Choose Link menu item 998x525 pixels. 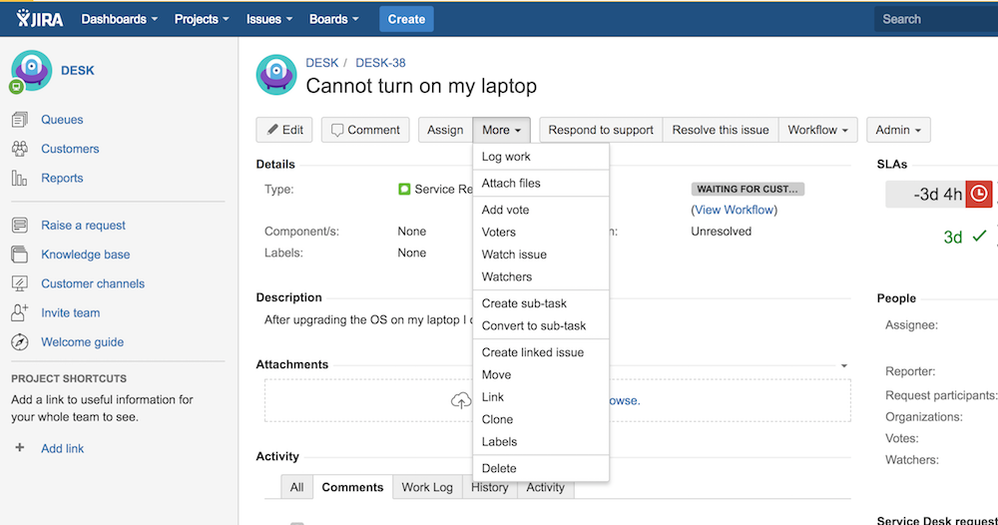[x=541, y=397]
